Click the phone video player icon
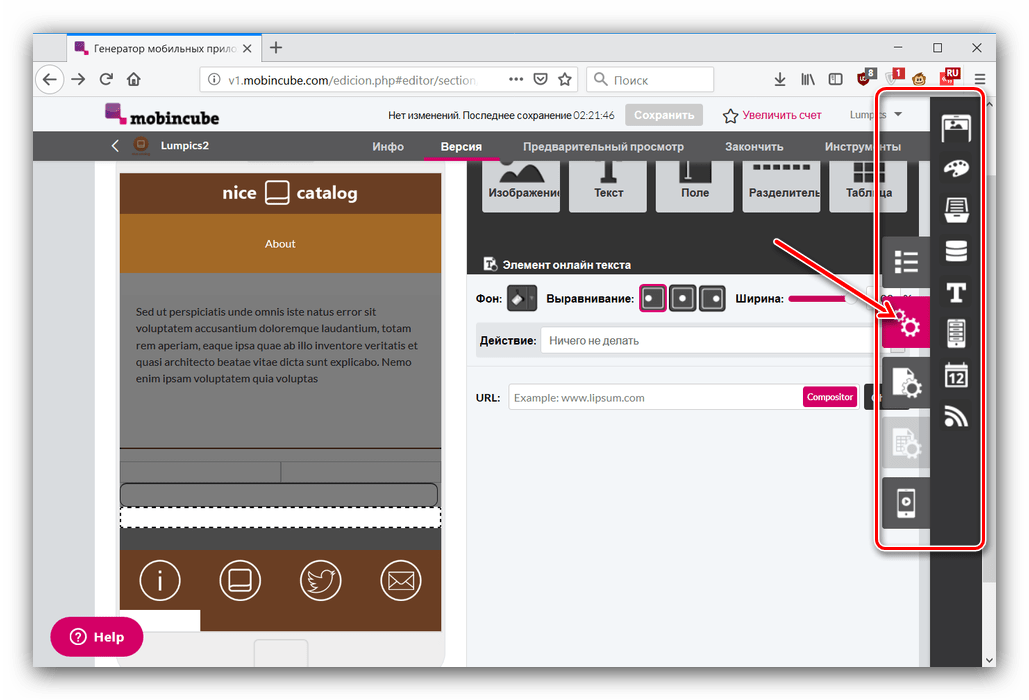Screen dimensions: 1029x700 (906, 503)
